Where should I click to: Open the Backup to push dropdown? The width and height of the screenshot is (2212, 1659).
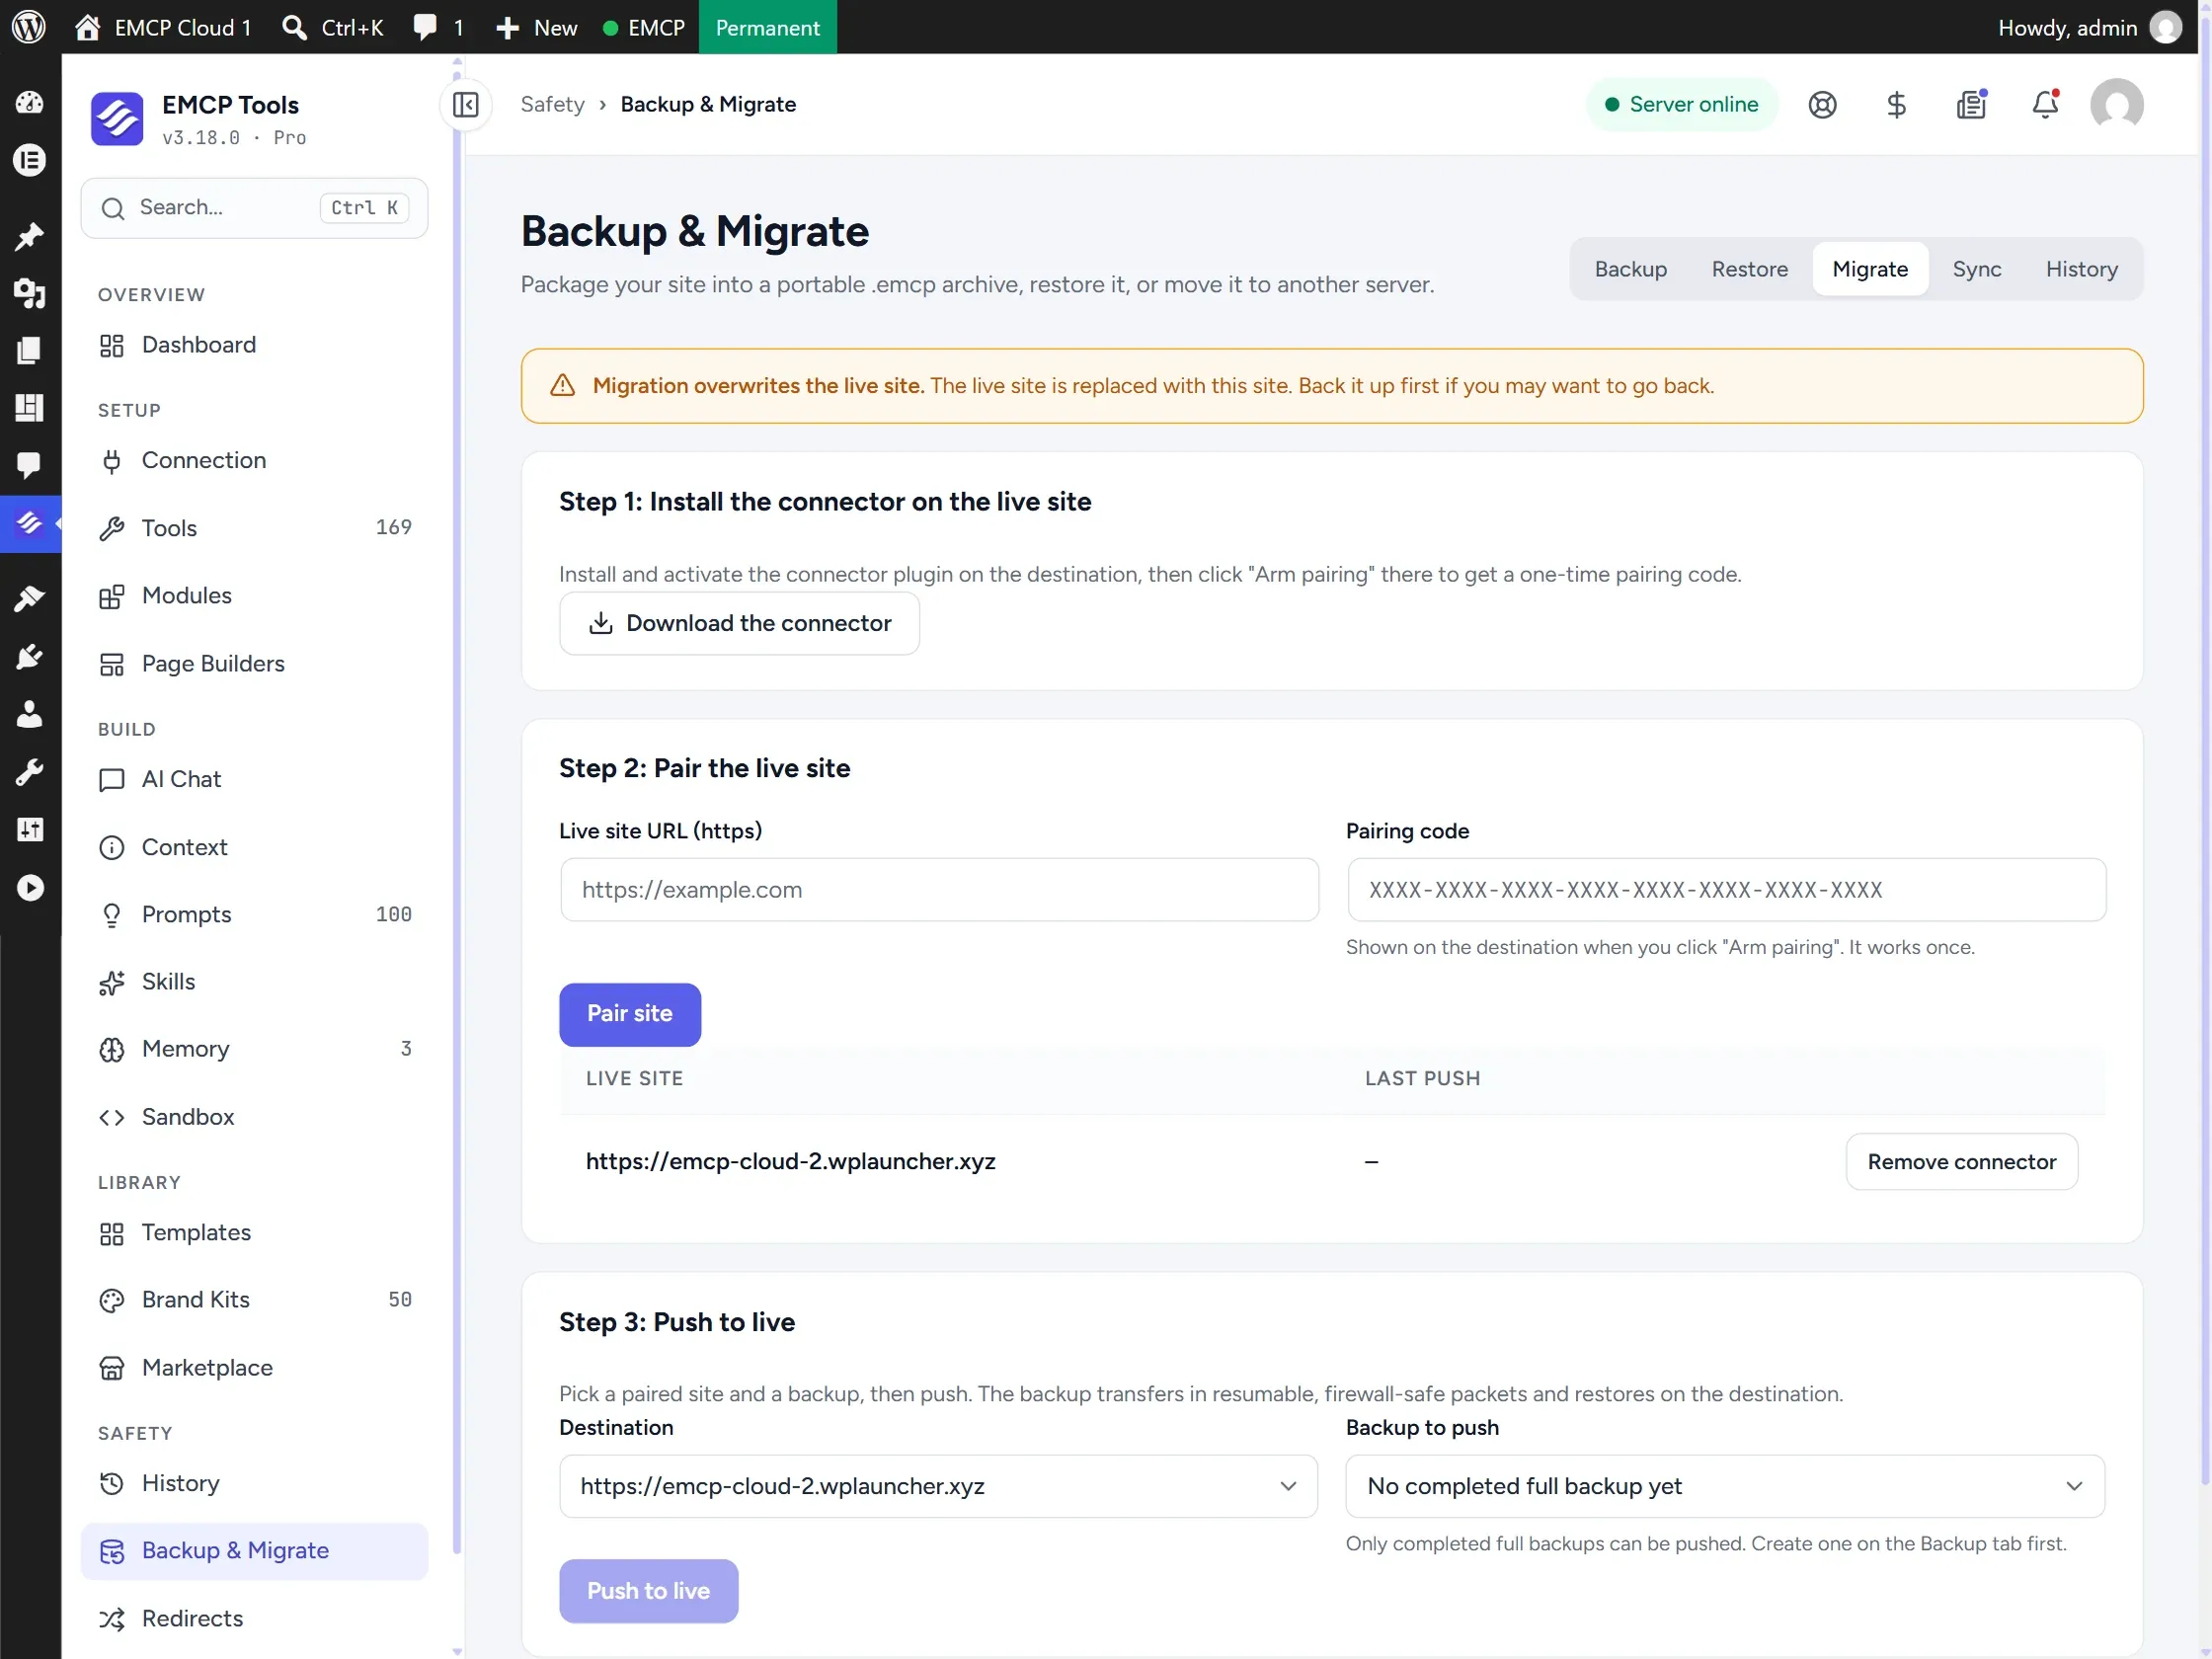(1725, 1485)
